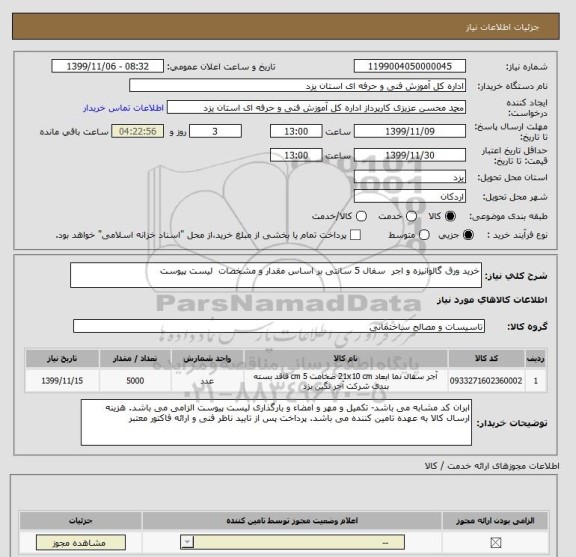Click the response deadline date 1399/11/09
Image resolution: width=576 pixels, height=557 pixels.
pyautogui.click(x=410, y=132)
